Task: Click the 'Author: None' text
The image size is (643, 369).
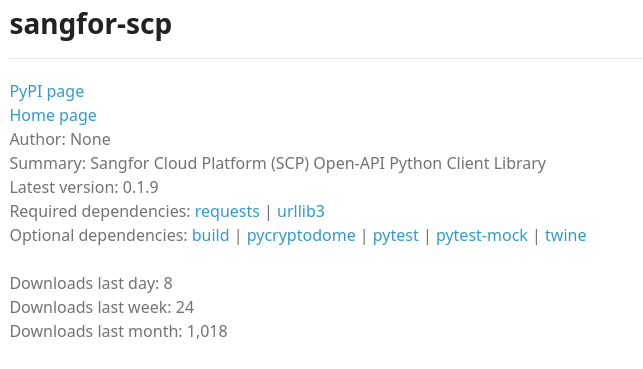Action: click(x=60, y=139)
